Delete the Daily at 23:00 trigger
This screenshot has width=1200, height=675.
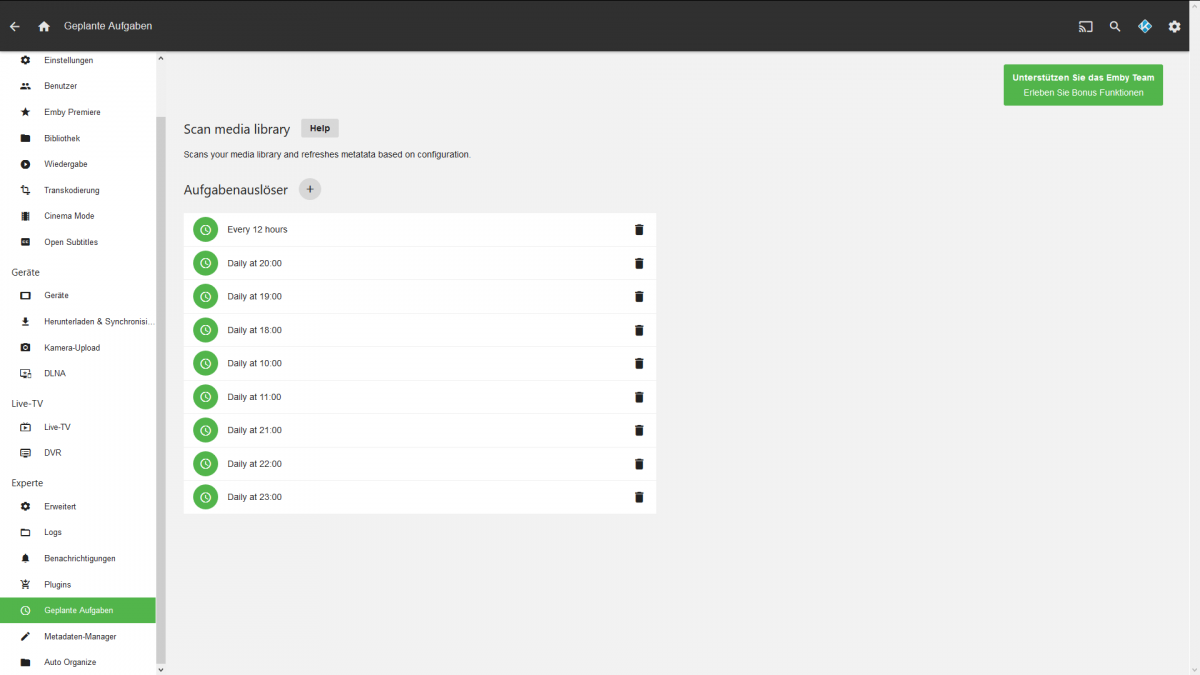[x=639, y=497]
